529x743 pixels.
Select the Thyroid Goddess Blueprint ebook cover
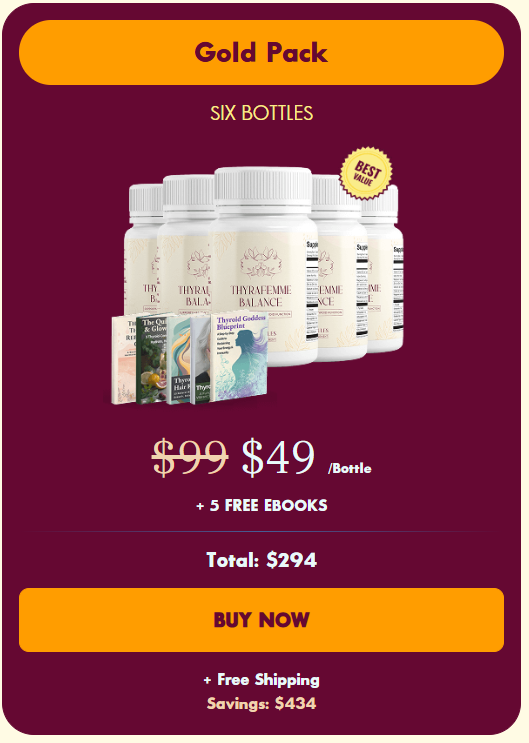click(x=238, y=358)
